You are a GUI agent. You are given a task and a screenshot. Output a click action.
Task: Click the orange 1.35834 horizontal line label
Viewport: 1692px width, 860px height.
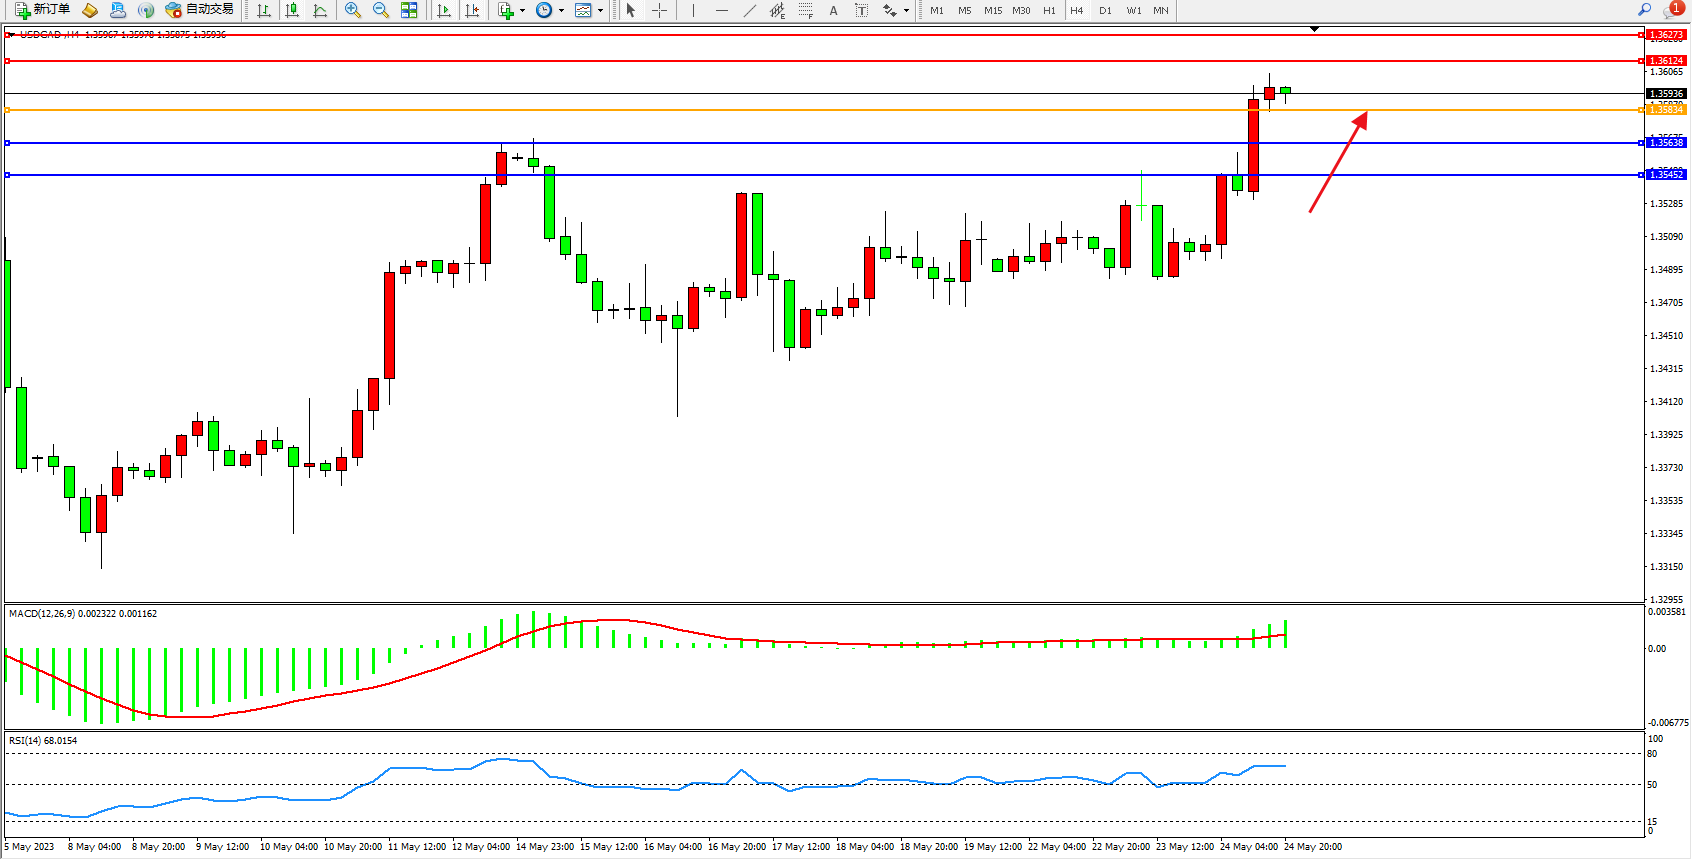pyautogui.click(x=1666, y=110)
